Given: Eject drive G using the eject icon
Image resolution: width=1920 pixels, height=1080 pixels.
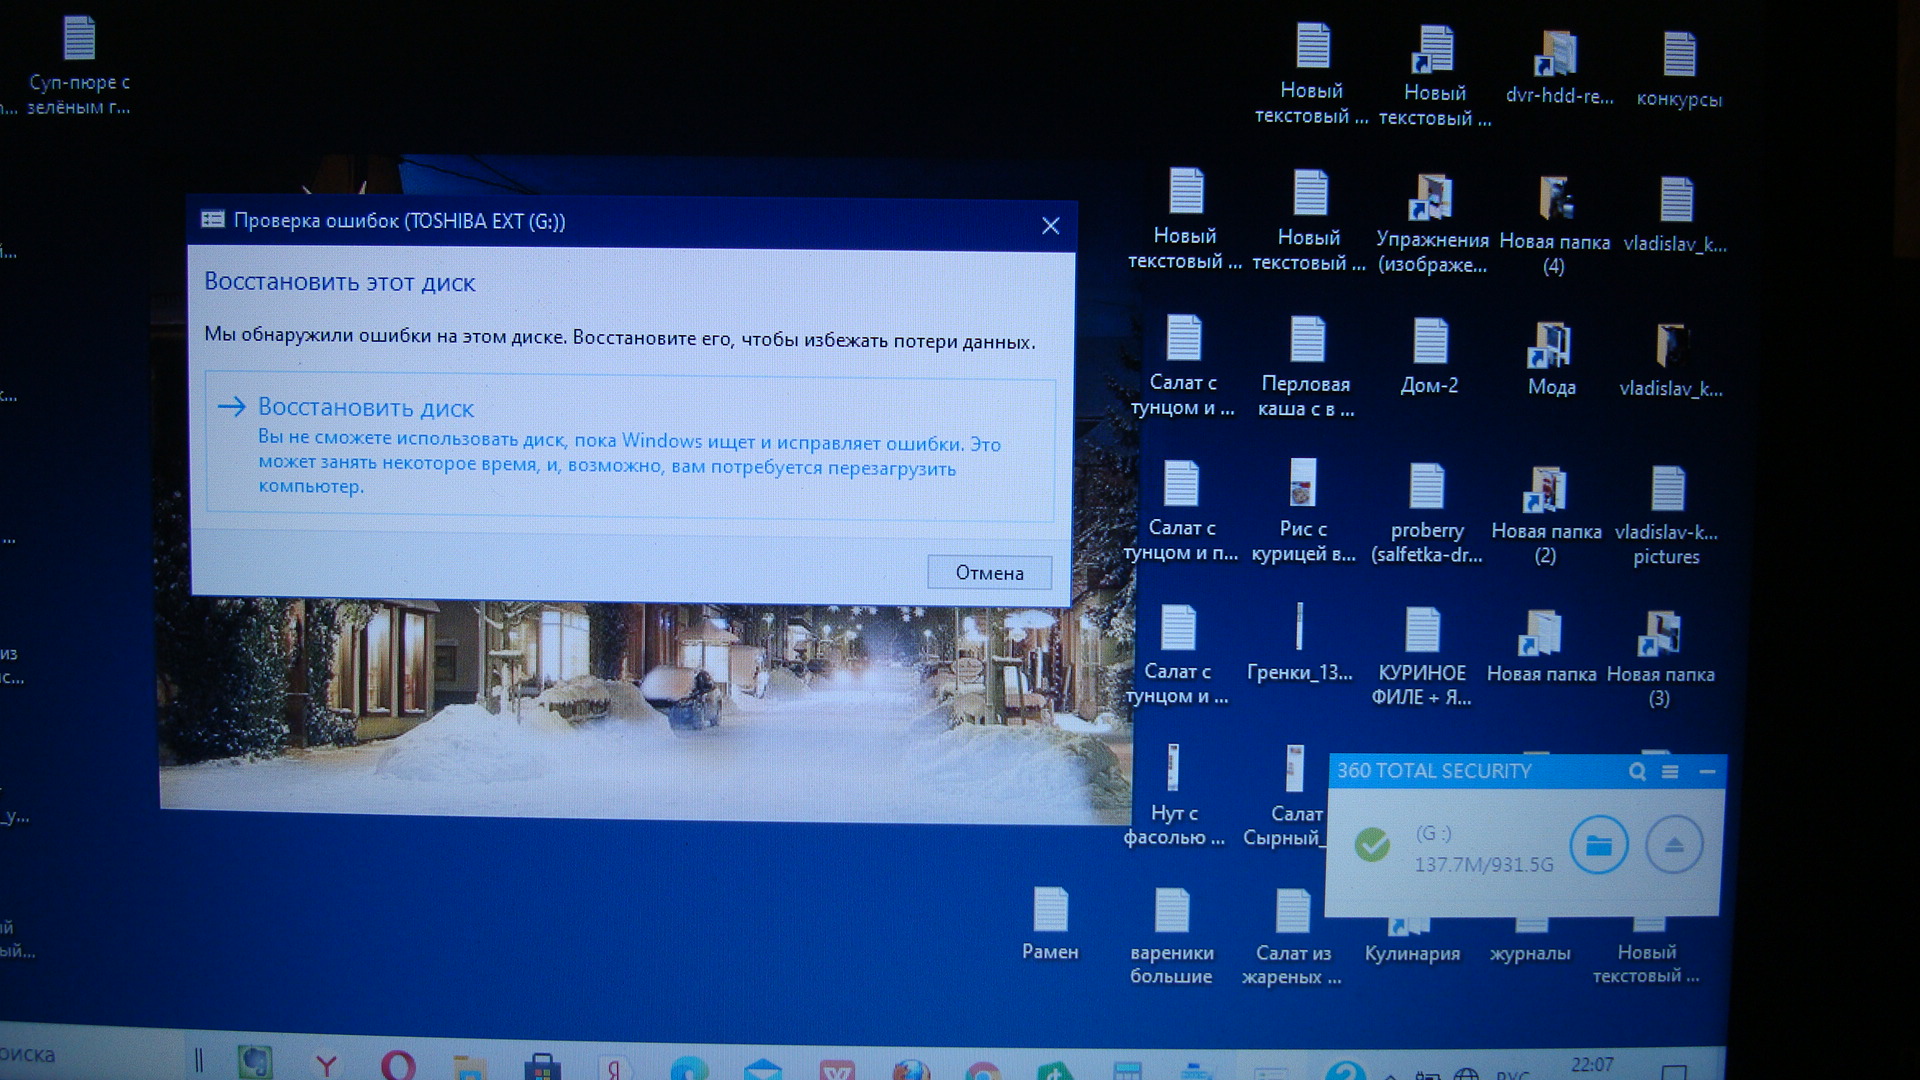Looking at the screenshot, I should pos(1674,846).
